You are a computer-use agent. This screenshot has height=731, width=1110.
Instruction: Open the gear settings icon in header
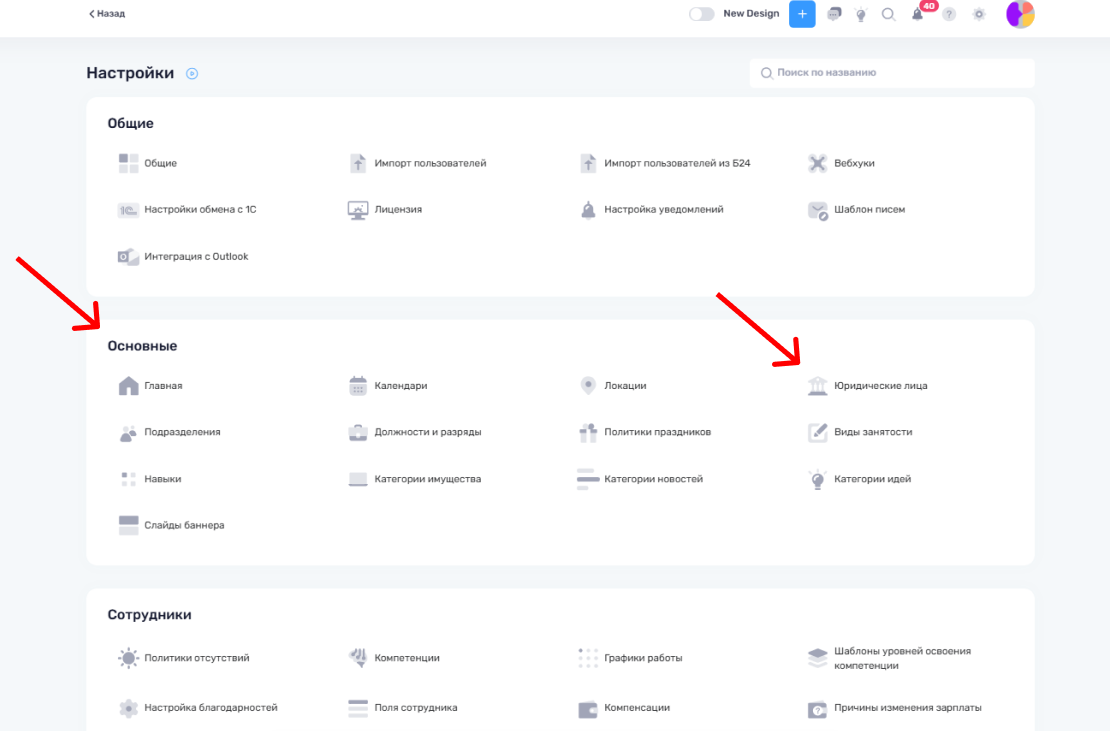point(979,14)
